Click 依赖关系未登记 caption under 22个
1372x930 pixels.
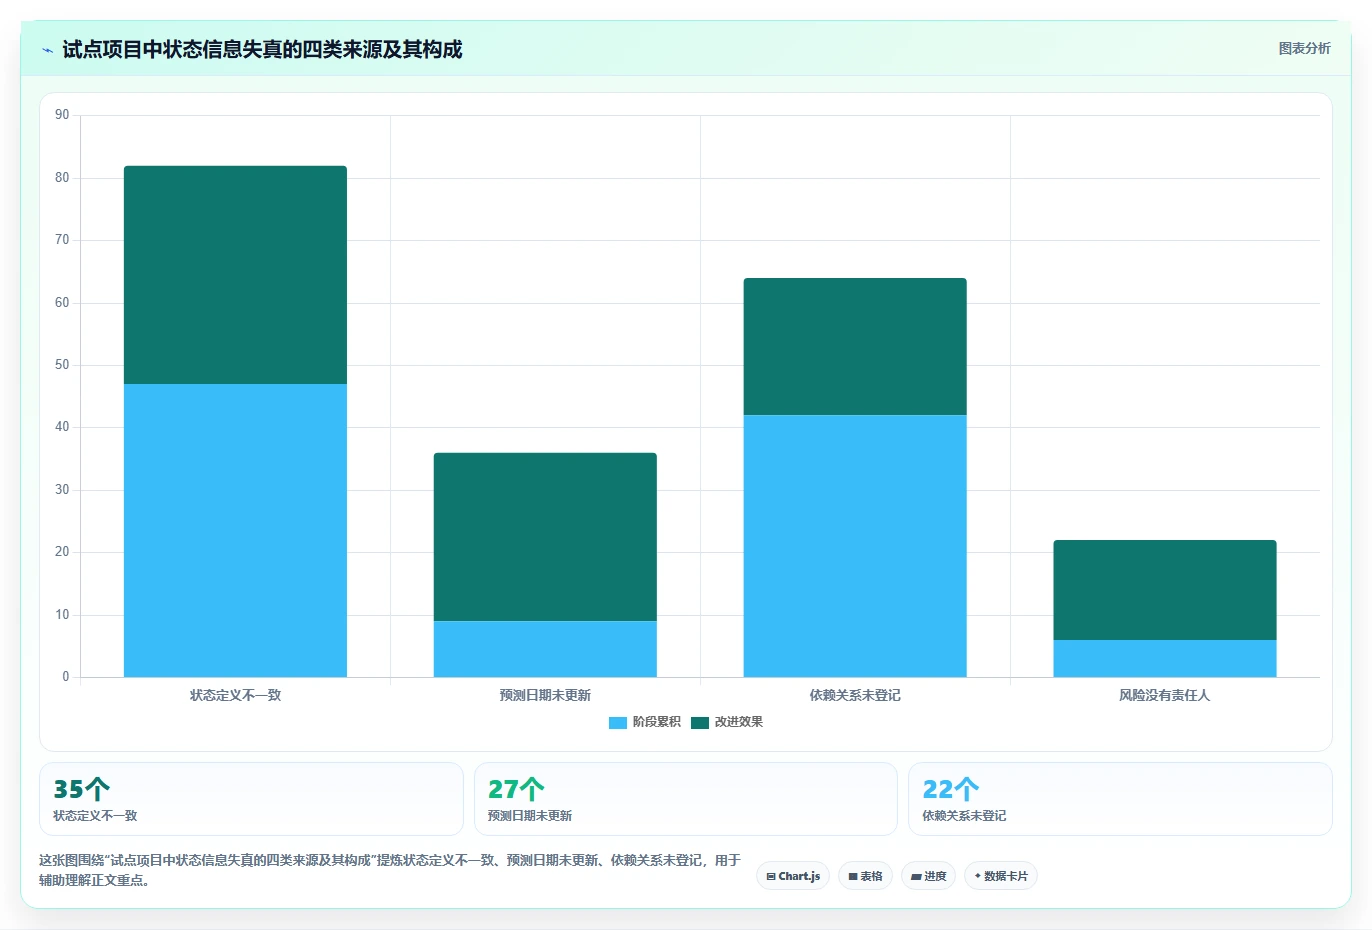point(964,816)
